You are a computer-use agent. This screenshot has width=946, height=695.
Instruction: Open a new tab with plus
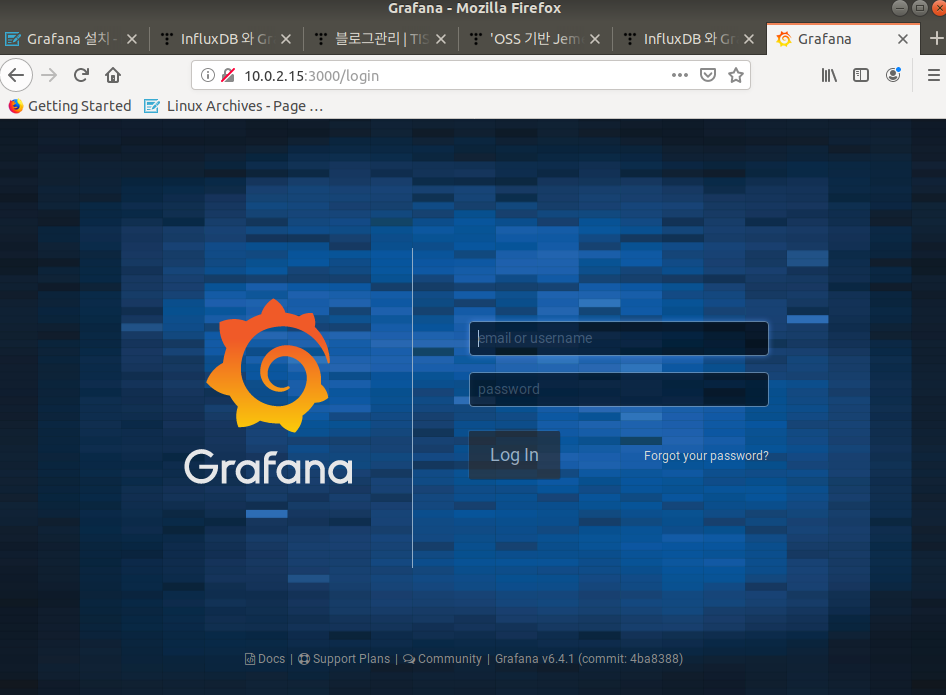(x=936, y=39)
